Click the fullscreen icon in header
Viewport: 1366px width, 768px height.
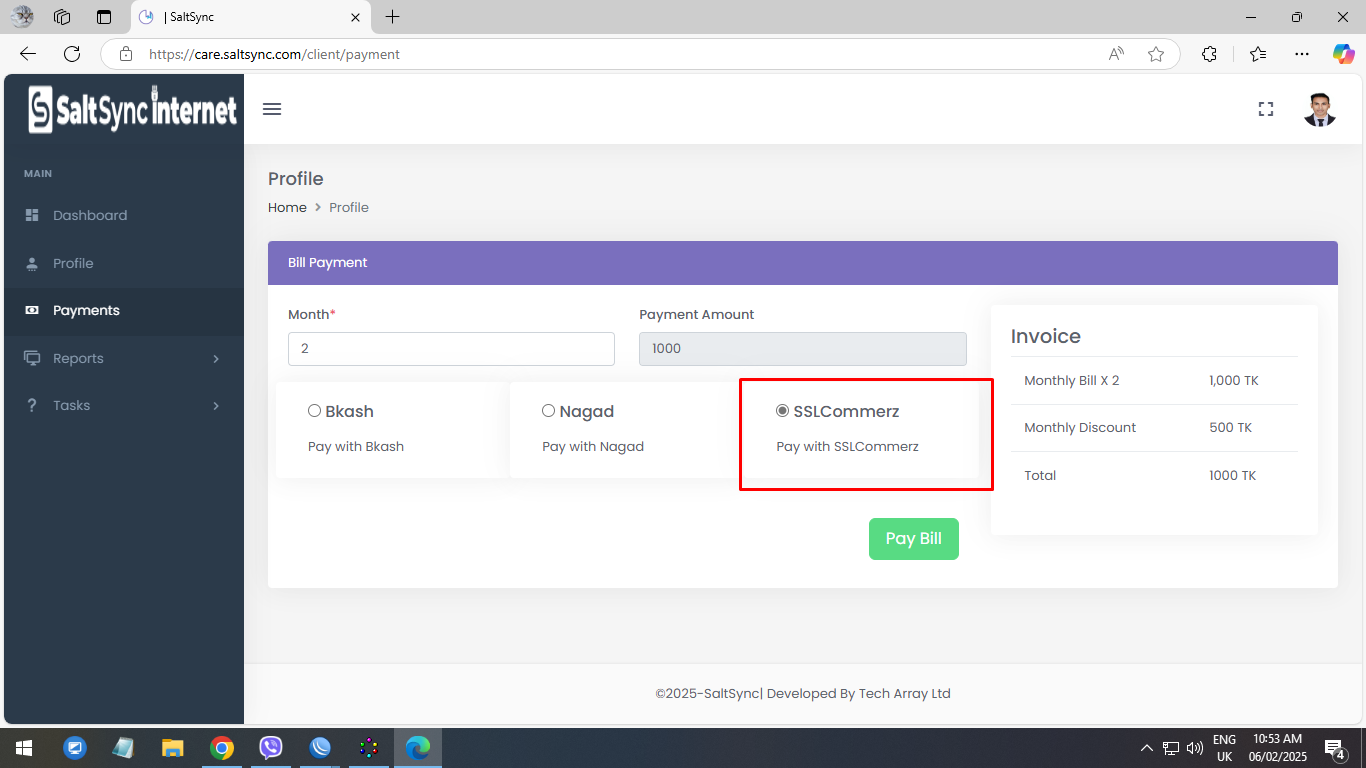click(1266, 109)
